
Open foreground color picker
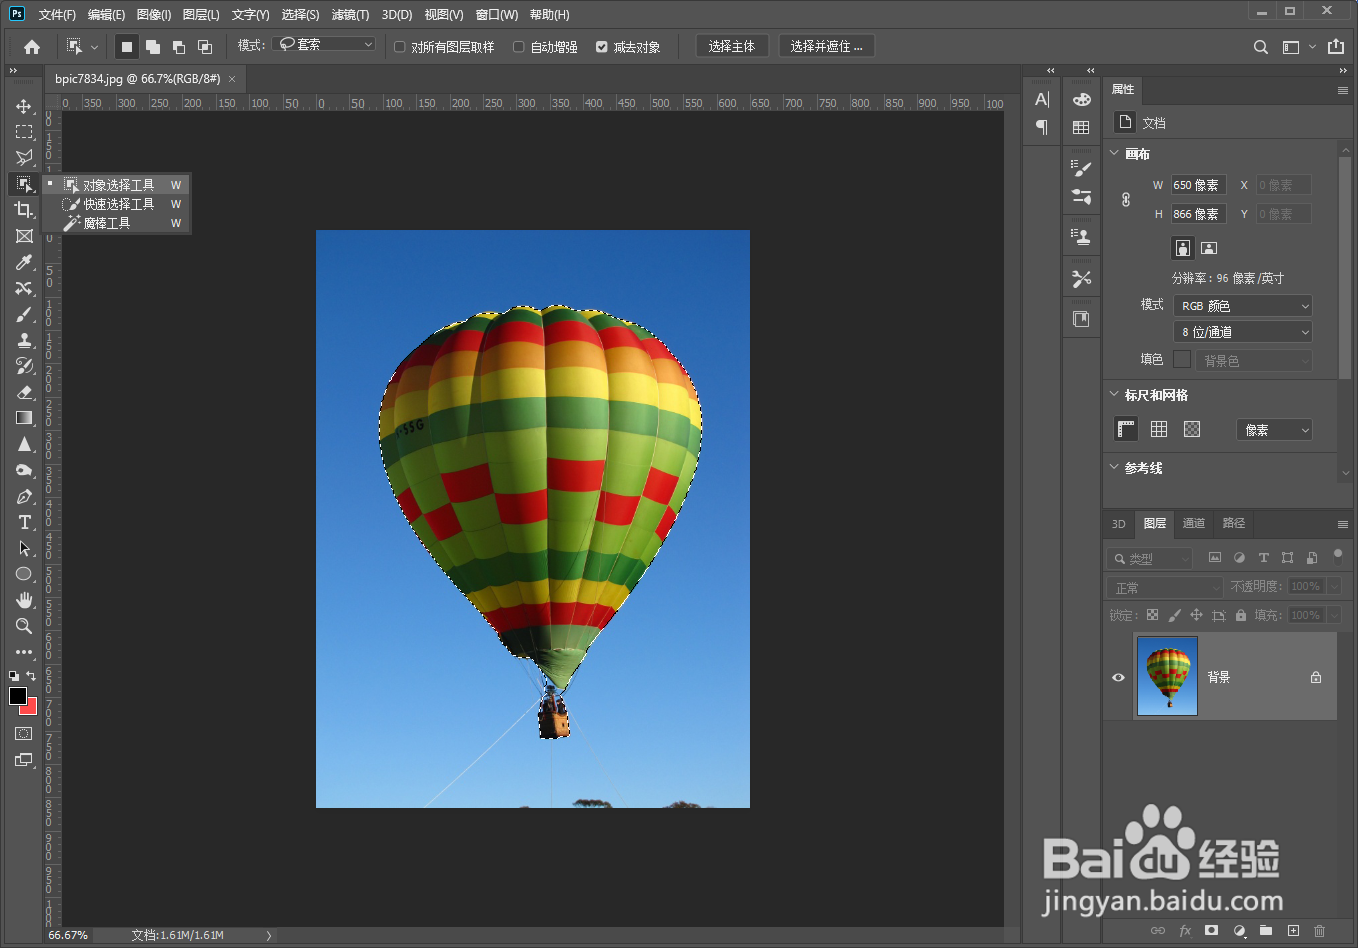pos(17,696)
